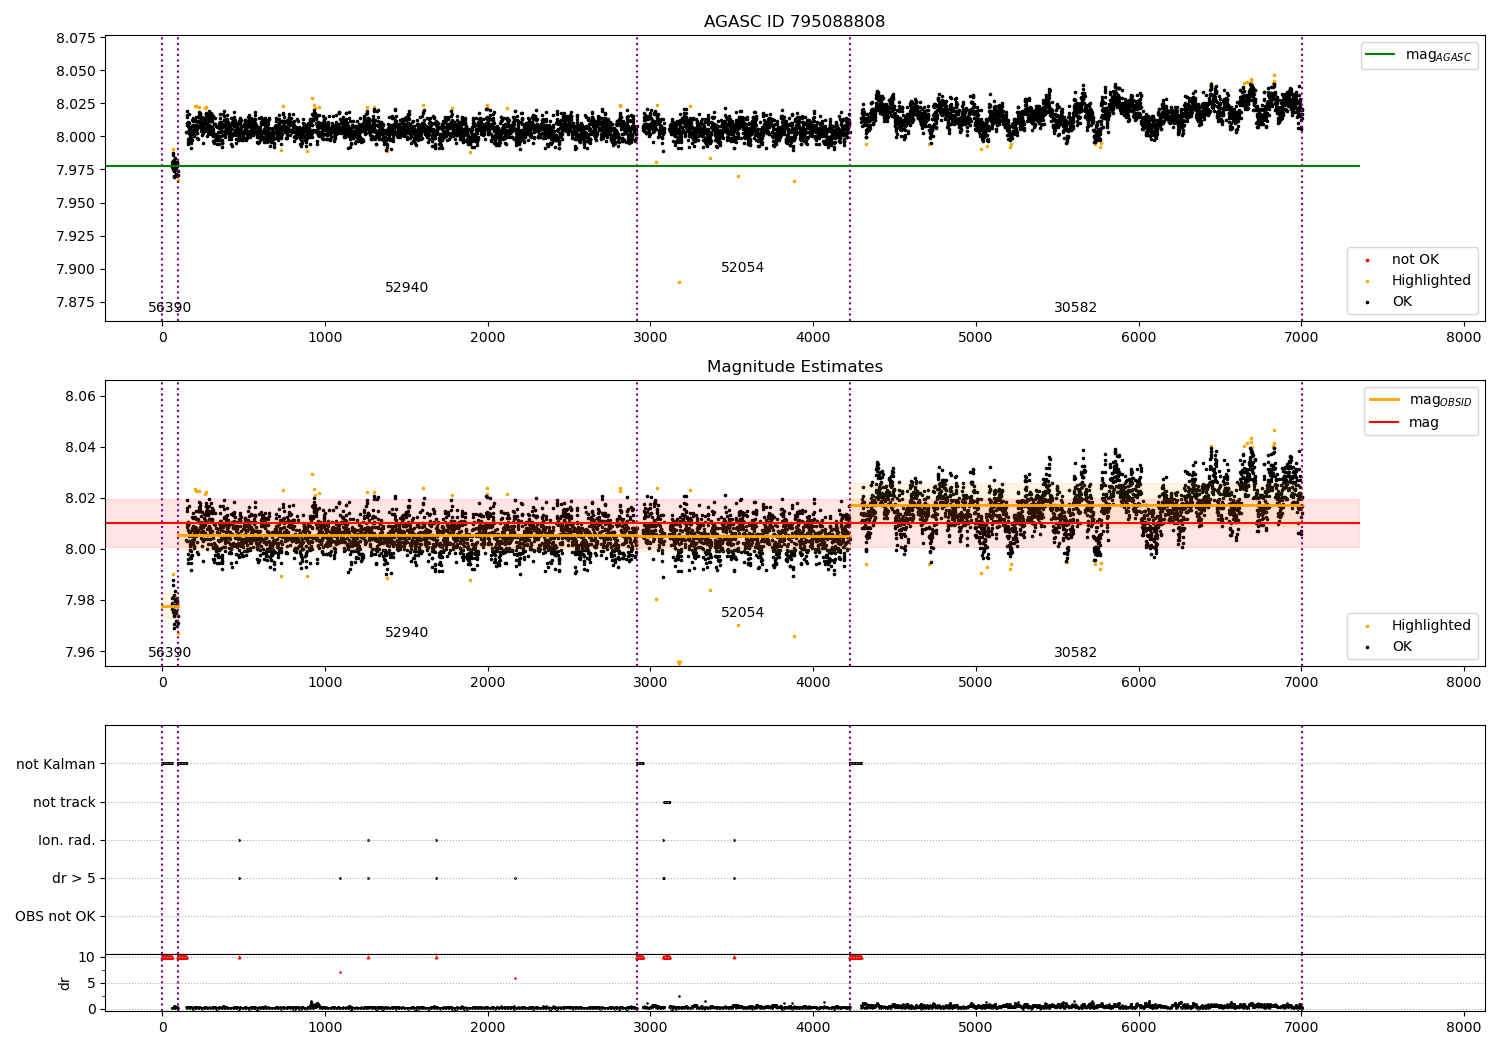Click the 'OBS not OK' row label
The image size is (1500, 1050).
pyautogui.click(x=55, y=917)
